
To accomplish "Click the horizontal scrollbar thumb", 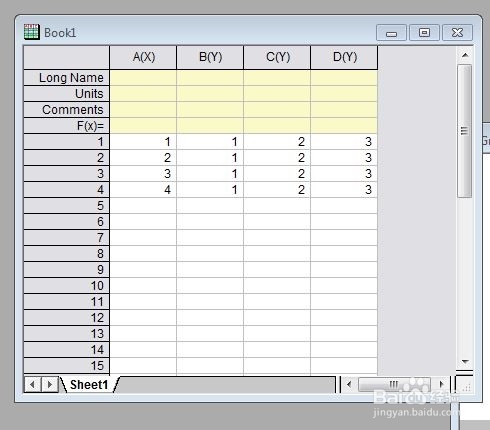I will coord(394,384).
